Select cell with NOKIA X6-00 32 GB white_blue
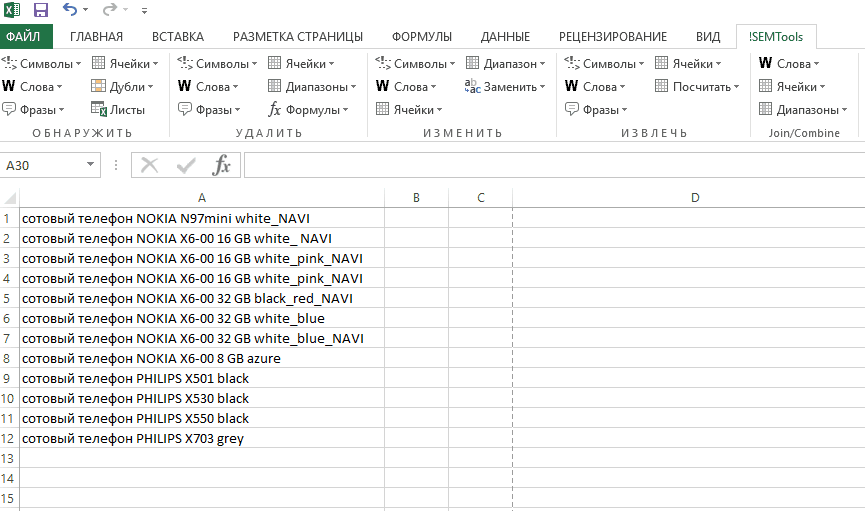Viewport: 865px width, 511px height. pos(202,318)
